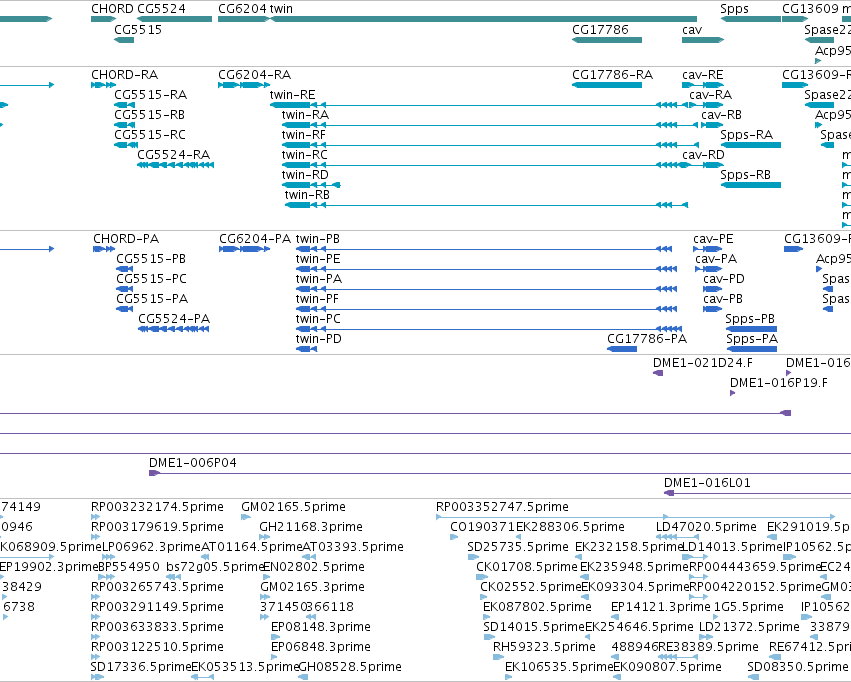
Task: Select the DME1-016L01 clone label
Action: click(707, 483)
